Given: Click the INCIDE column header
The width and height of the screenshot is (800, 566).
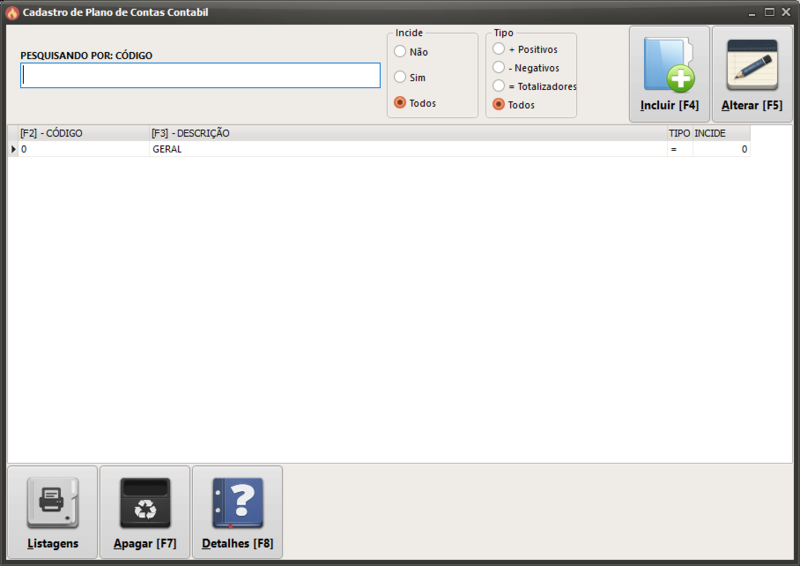Looking at the screenshot, I should click(x=721, y=133).
